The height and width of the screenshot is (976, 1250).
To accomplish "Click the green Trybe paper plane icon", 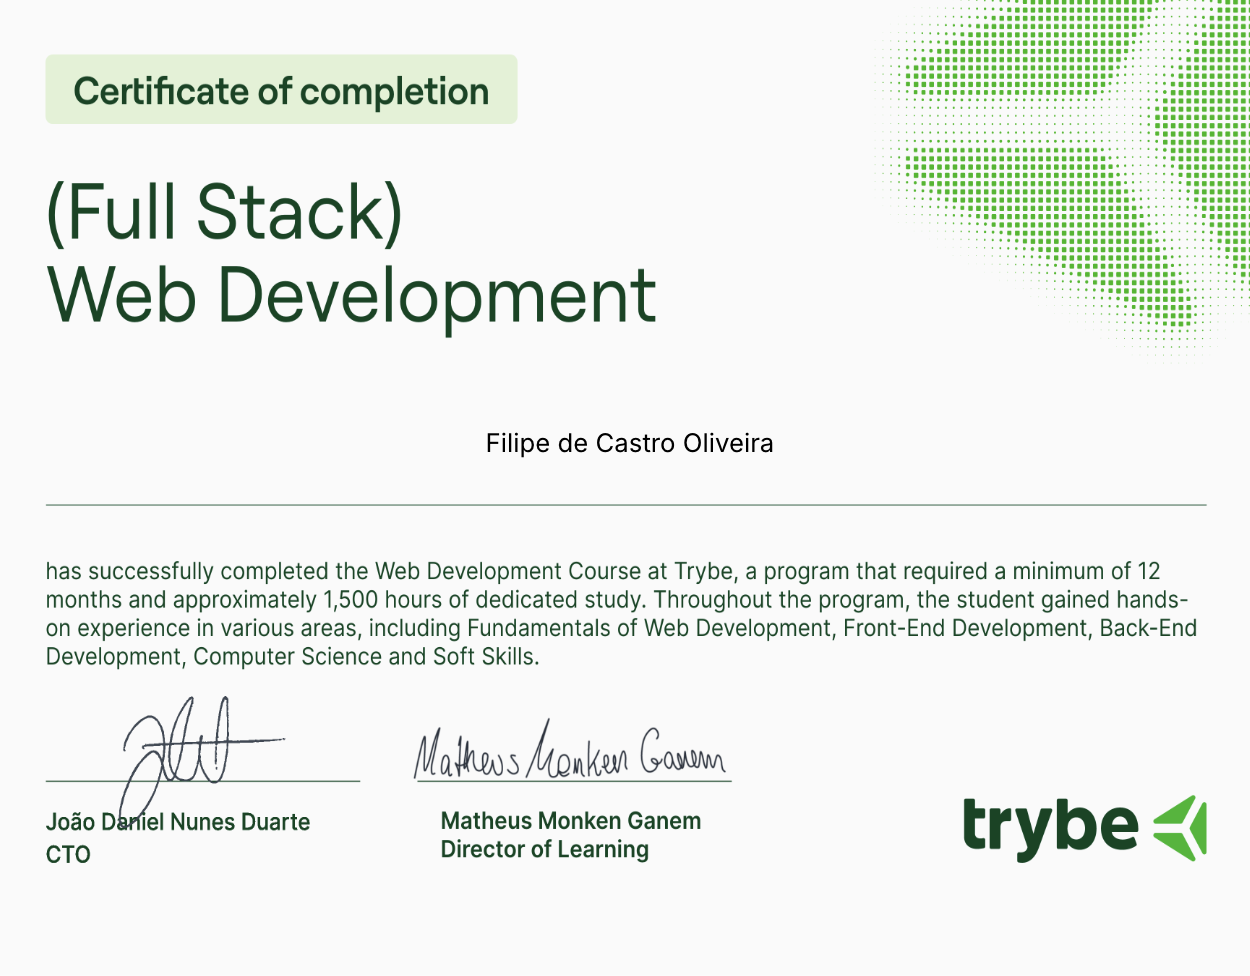I will coord(1182,828).
